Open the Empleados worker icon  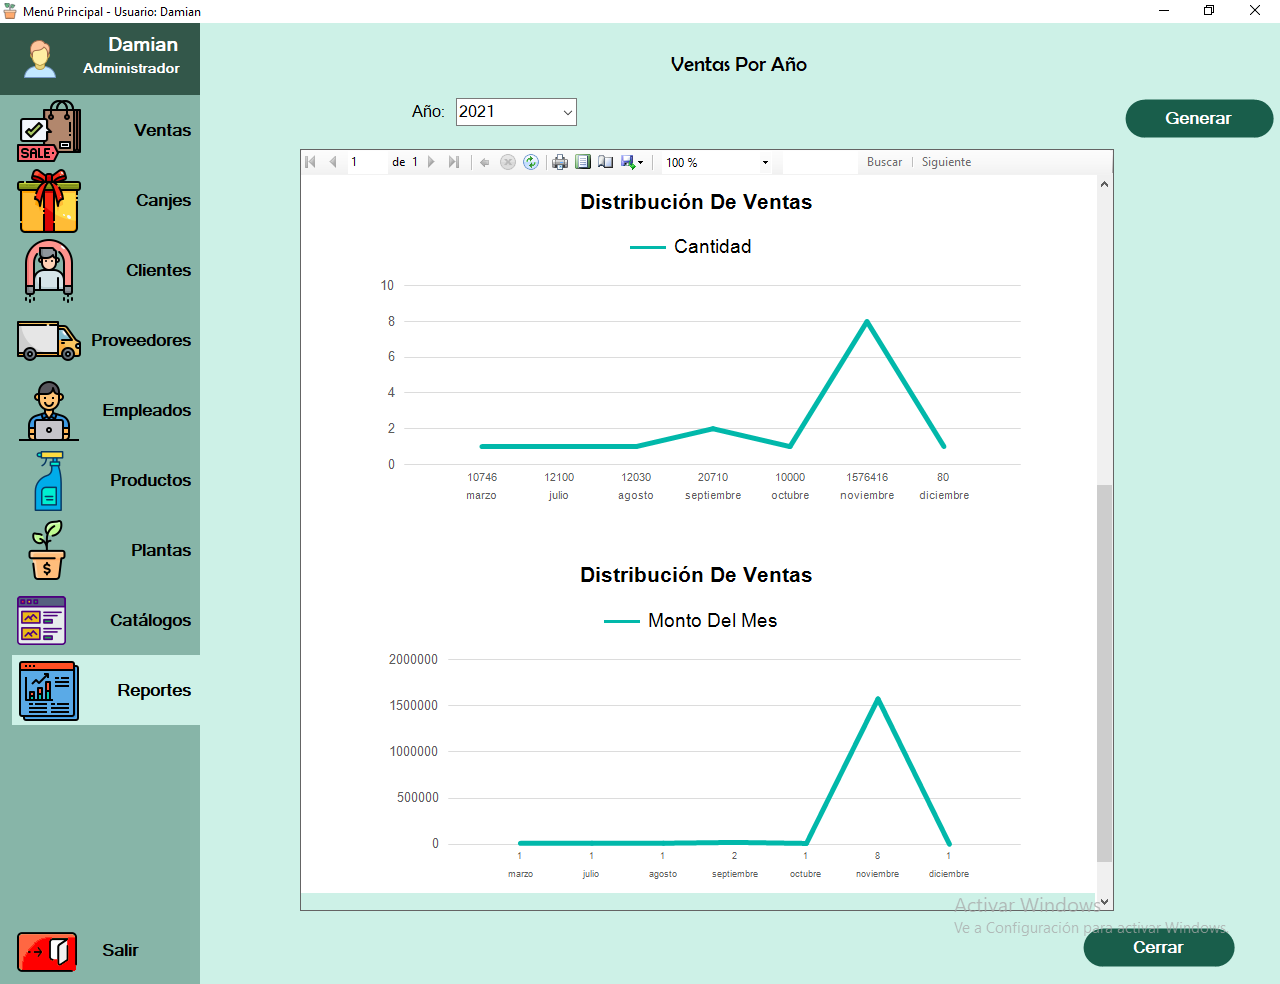pos(49,411)
